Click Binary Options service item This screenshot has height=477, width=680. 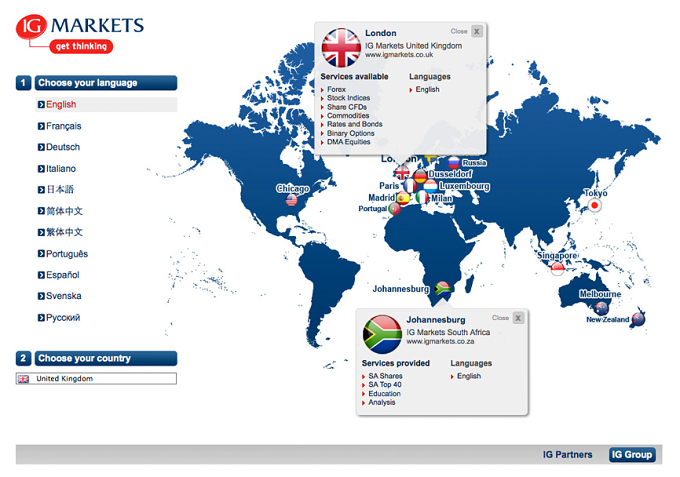350,133
